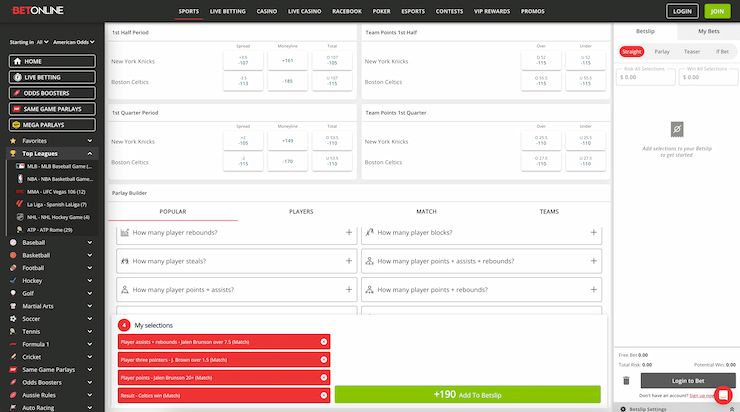
Task: Expand the Basketball chevron
Action: [90, 255]
